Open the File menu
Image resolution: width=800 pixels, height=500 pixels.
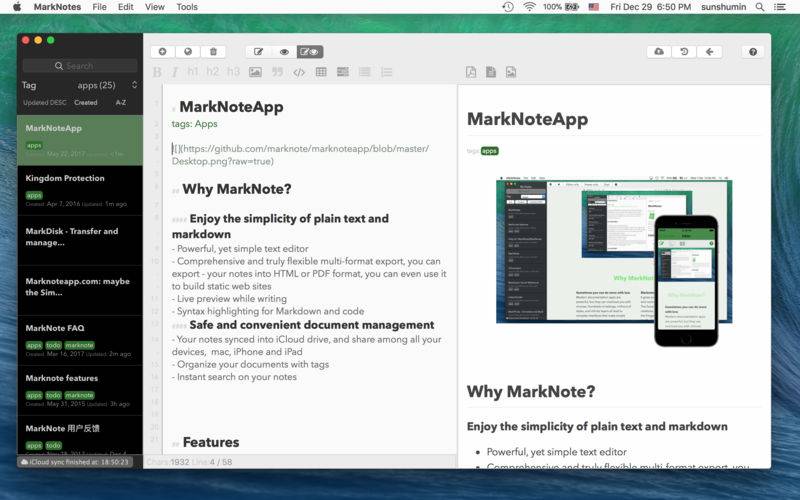pos(99,7)
